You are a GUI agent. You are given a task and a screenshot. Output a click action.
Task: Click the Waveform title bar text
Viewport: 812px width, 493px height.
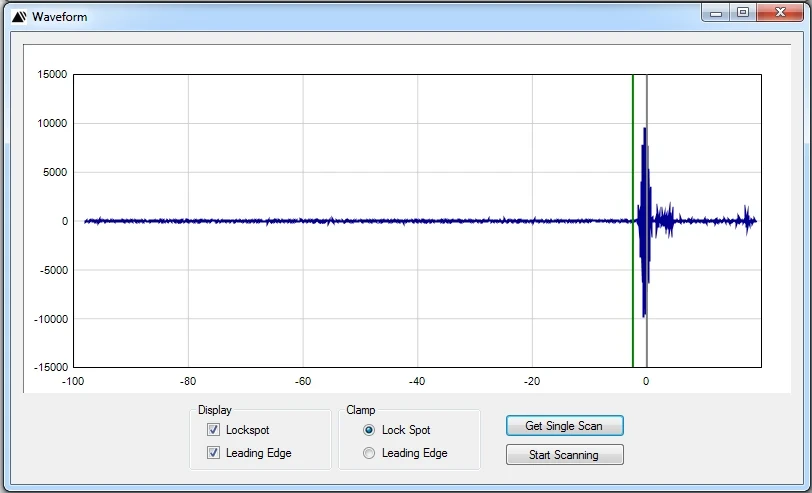point(59,17)
